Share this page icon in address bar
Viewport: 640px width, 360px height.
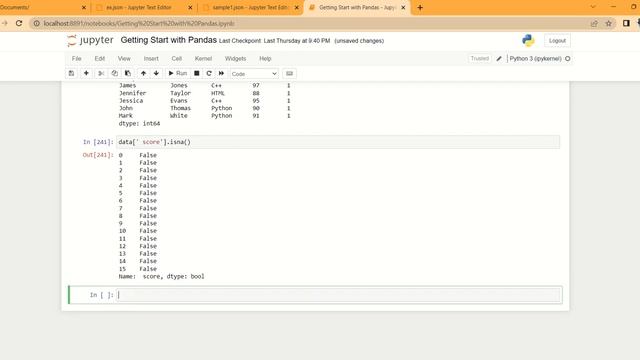594,23
